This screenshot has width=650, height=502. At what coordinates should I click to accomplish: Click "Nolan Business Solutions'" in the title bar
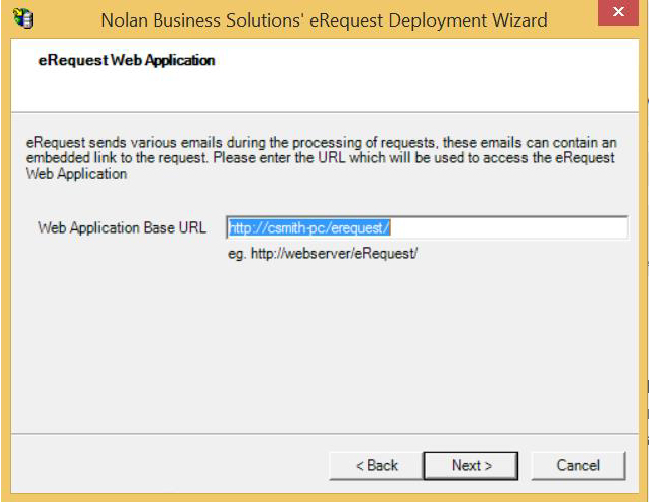coord(189,20)
